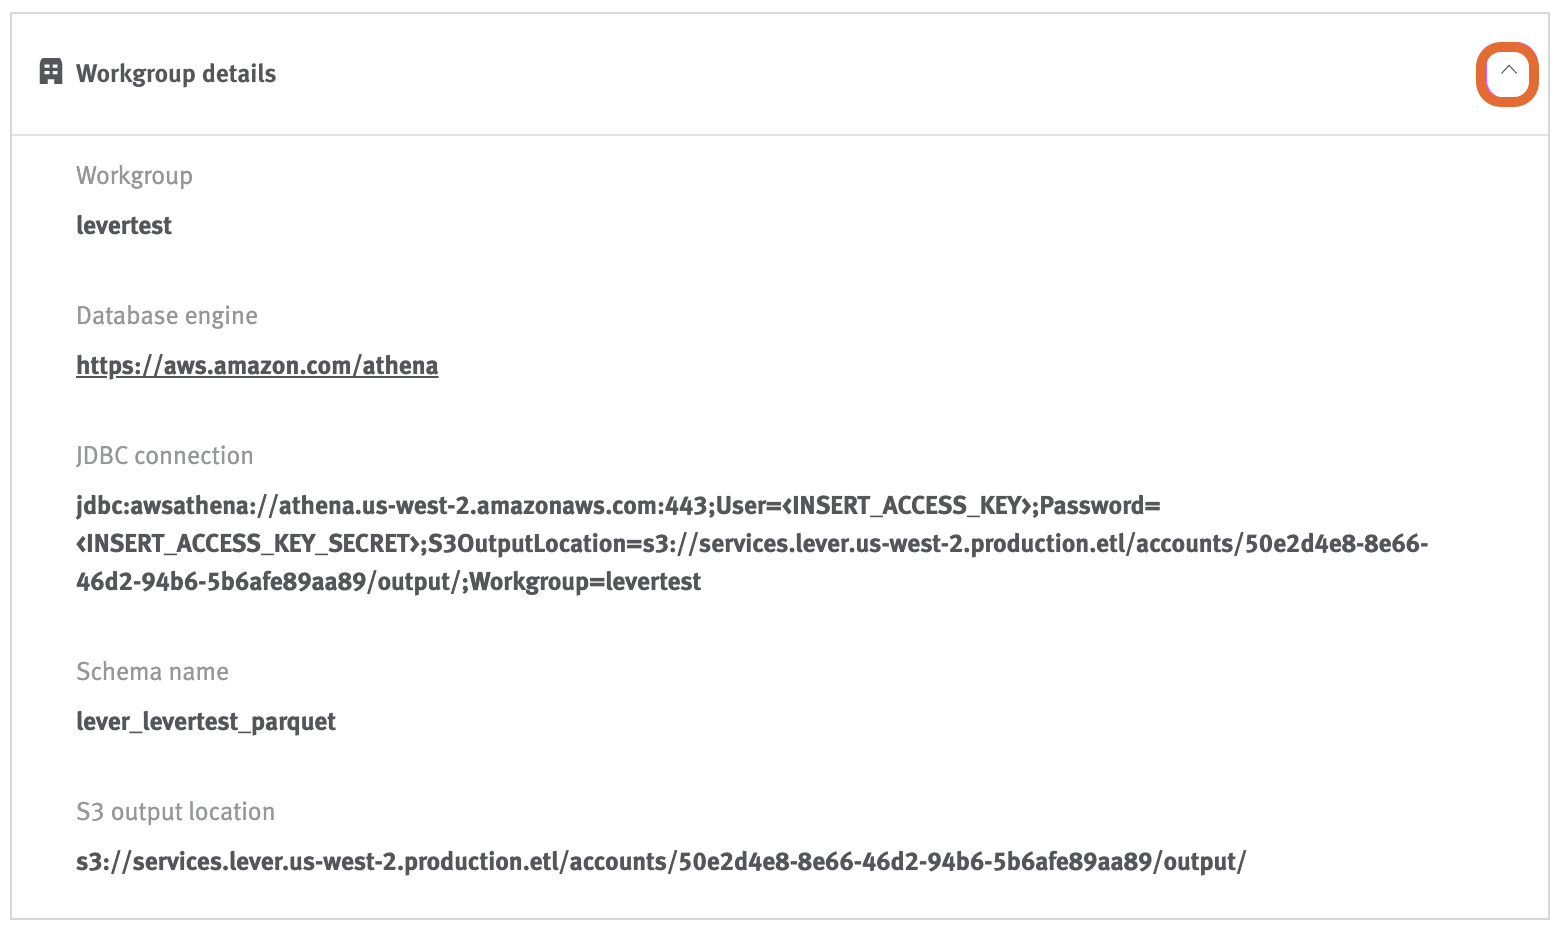1560x928 pixels.
Task: Click the Workgroup field label
Action: point(134,175)
